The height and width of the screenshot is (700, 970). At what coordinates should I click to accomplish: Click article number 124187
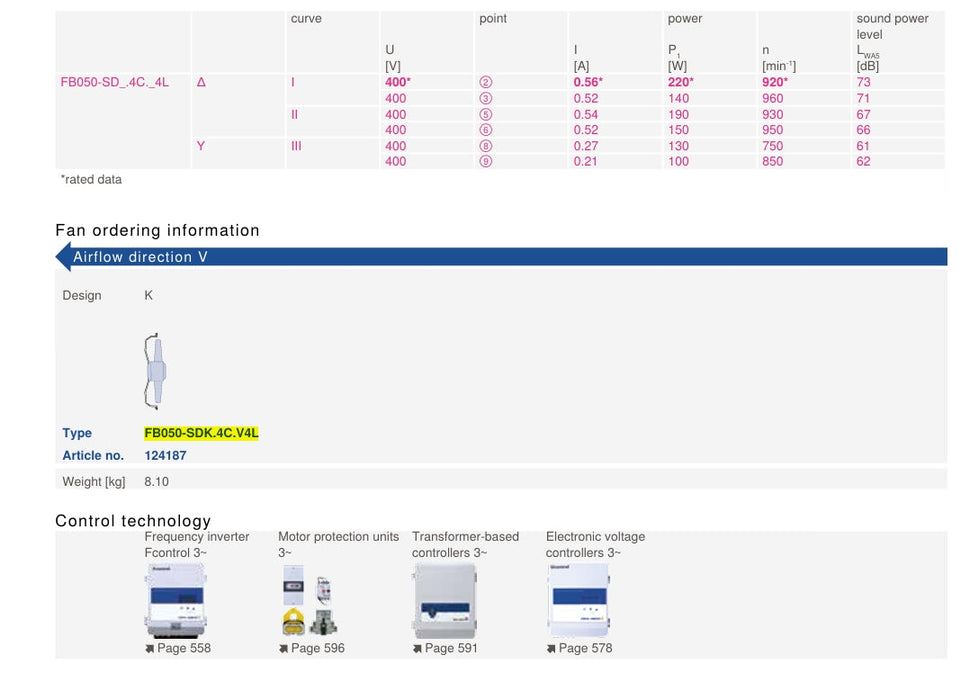point(165,456)
